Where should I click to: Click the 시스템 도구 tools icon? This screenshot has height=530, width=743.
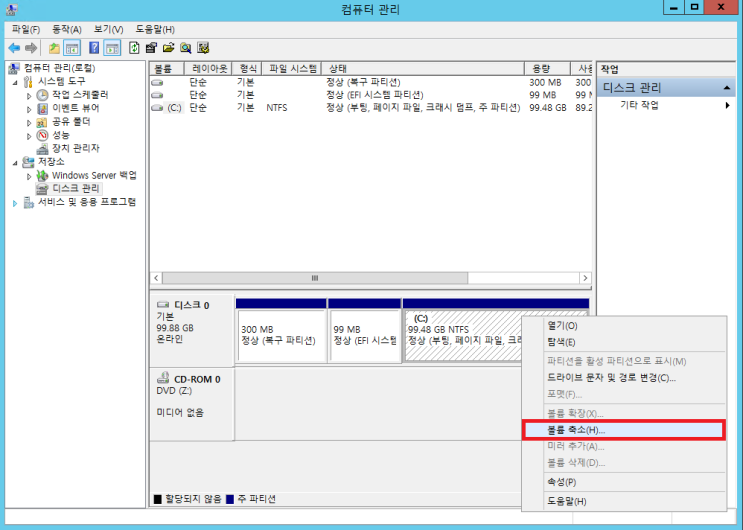(28, 82)
